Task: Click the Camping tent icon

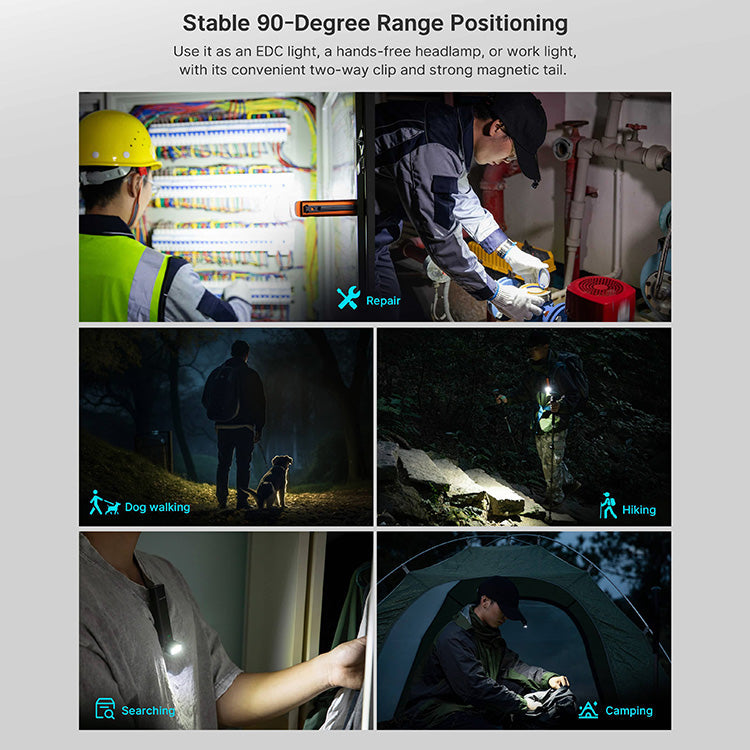Action: click(x=588, y=710)
